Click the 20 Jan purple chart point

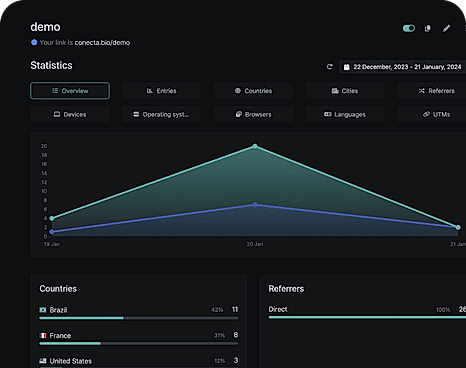point(255,205)
